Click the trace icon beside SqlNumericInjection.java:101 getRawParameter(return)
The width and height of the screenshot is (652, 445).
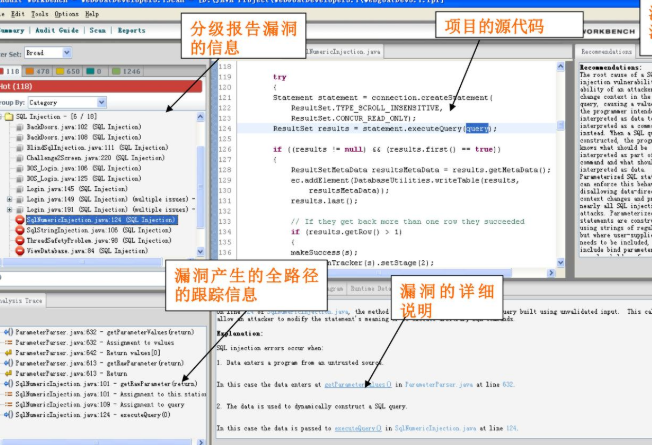(x=8, y=384)
